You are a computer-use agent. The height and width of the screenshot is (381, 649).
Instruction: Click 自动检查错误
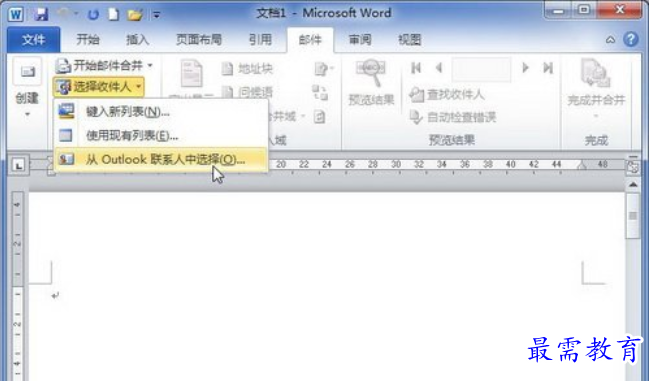(x=453, y=117)
